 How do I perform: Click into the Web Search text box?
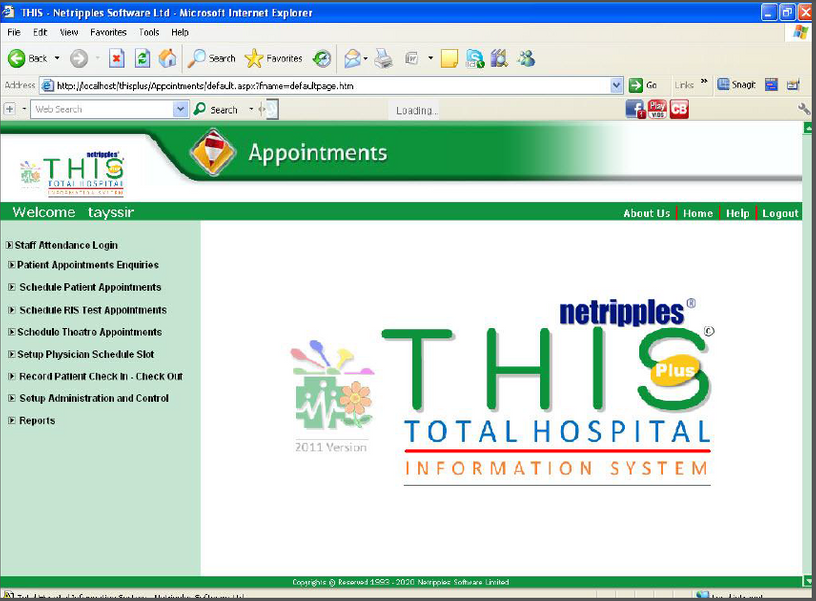tap(103, 109)
